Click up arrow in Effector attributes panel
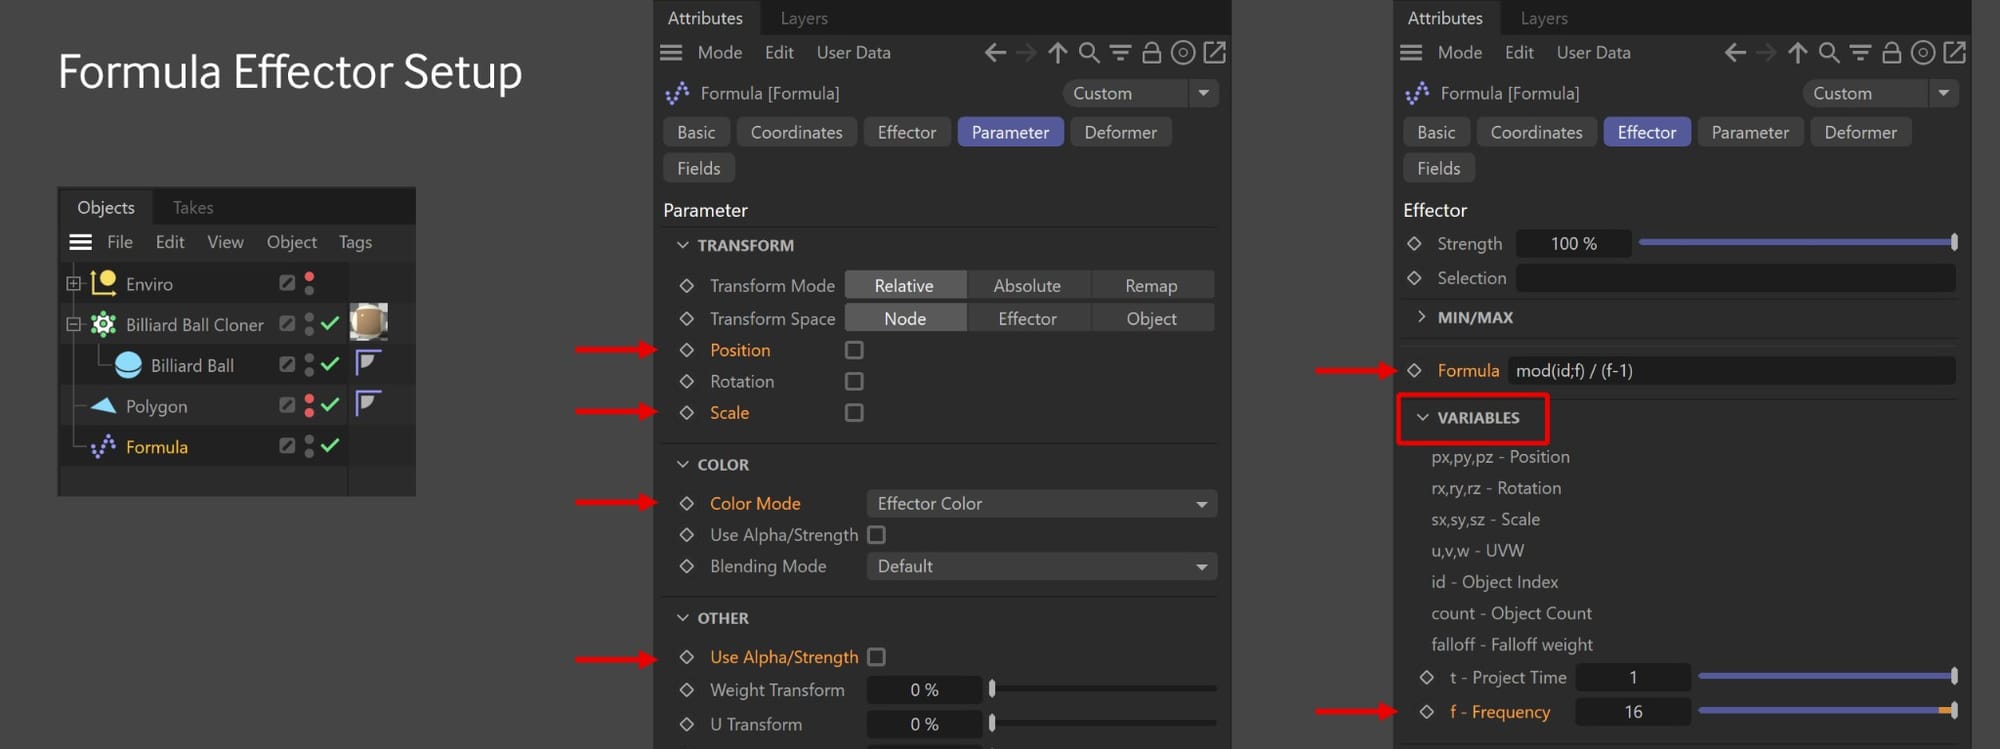 coord(1797,53)
